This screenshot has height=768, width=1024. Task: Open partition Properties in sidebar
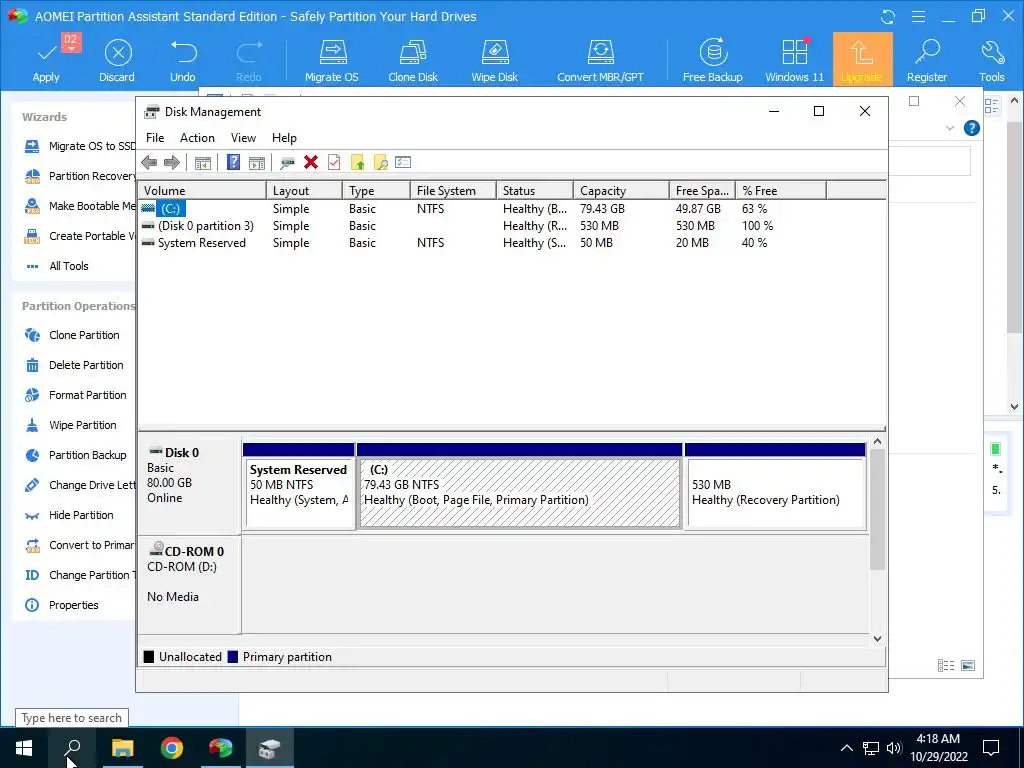[61, 605]
